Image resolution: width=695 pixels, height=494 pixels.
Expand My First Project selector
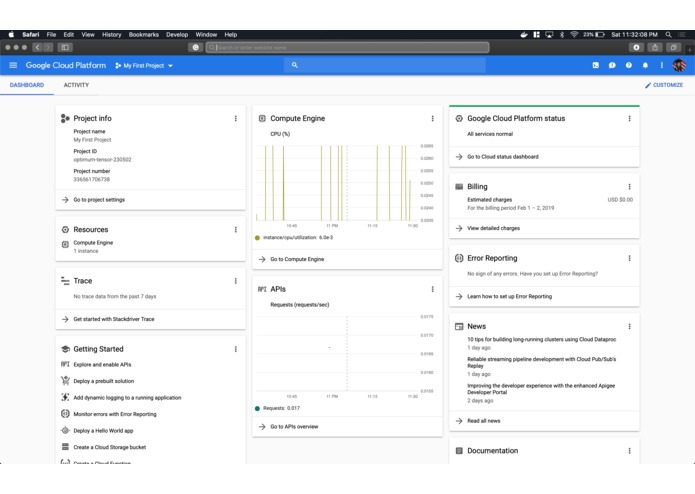tap(144, 66)
